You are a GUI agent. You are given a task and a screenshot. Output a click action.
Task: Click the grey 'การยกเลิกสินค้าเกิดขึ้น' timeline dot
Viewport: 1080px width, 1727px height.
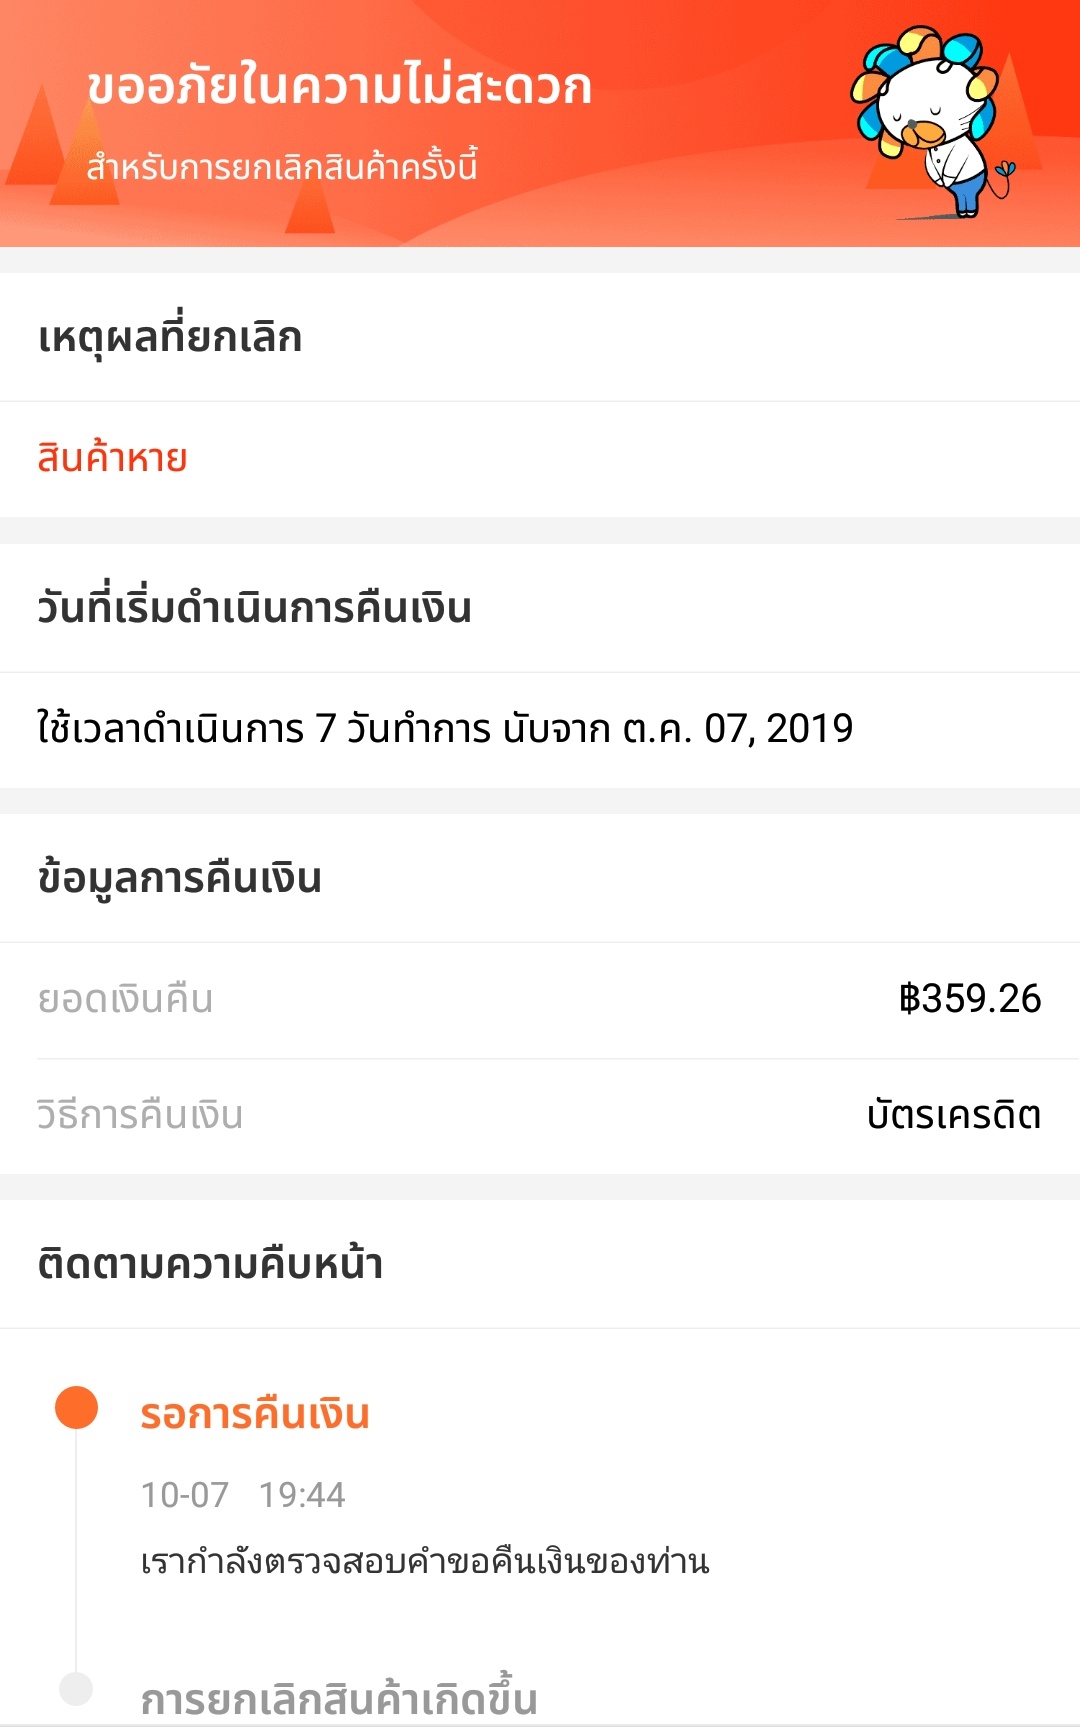[x=76, y=1689]
